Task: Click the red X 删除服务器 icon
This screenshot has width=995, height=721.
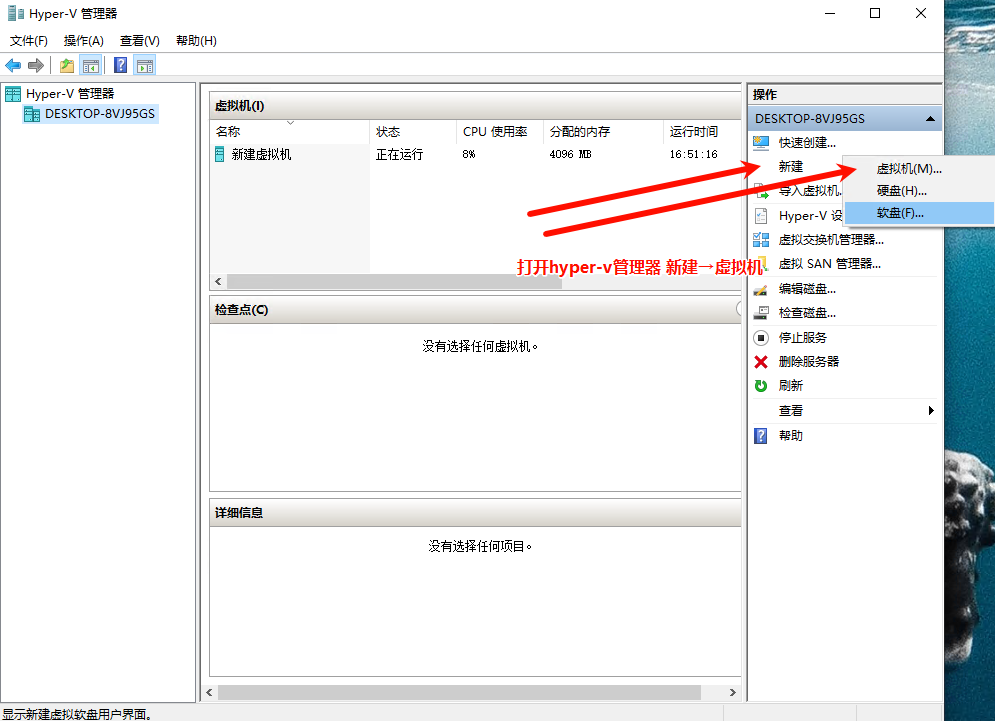Action: 761,362
